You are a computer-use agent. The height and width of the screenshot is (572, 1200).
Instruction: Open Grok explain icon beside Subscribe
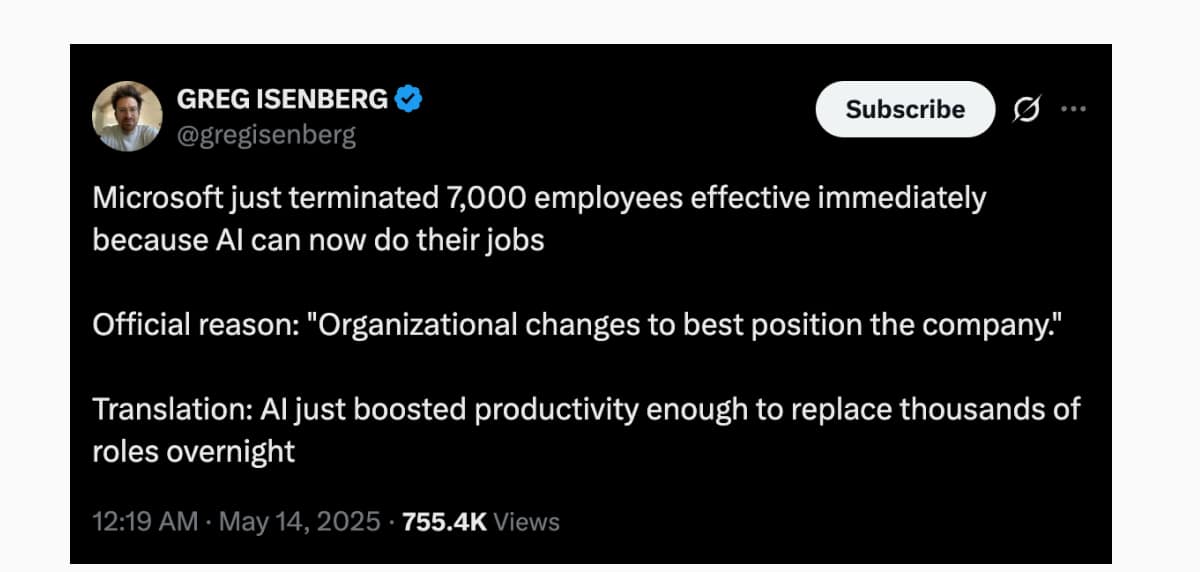tap(1026, 109)
